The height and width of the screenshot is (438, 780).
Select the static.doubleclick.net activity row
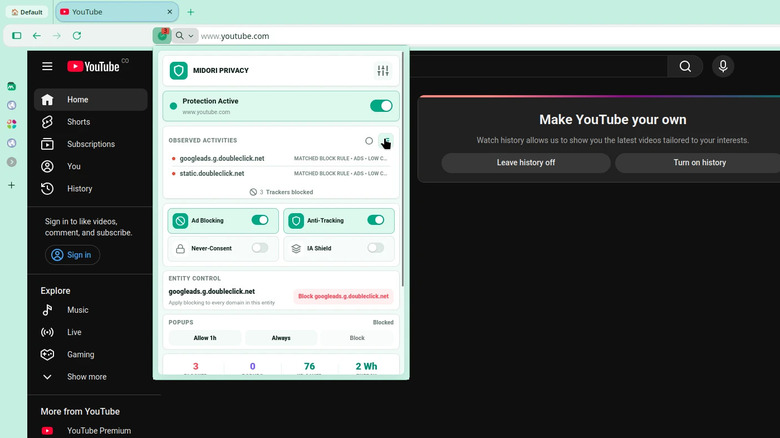[x=281, y=174]
